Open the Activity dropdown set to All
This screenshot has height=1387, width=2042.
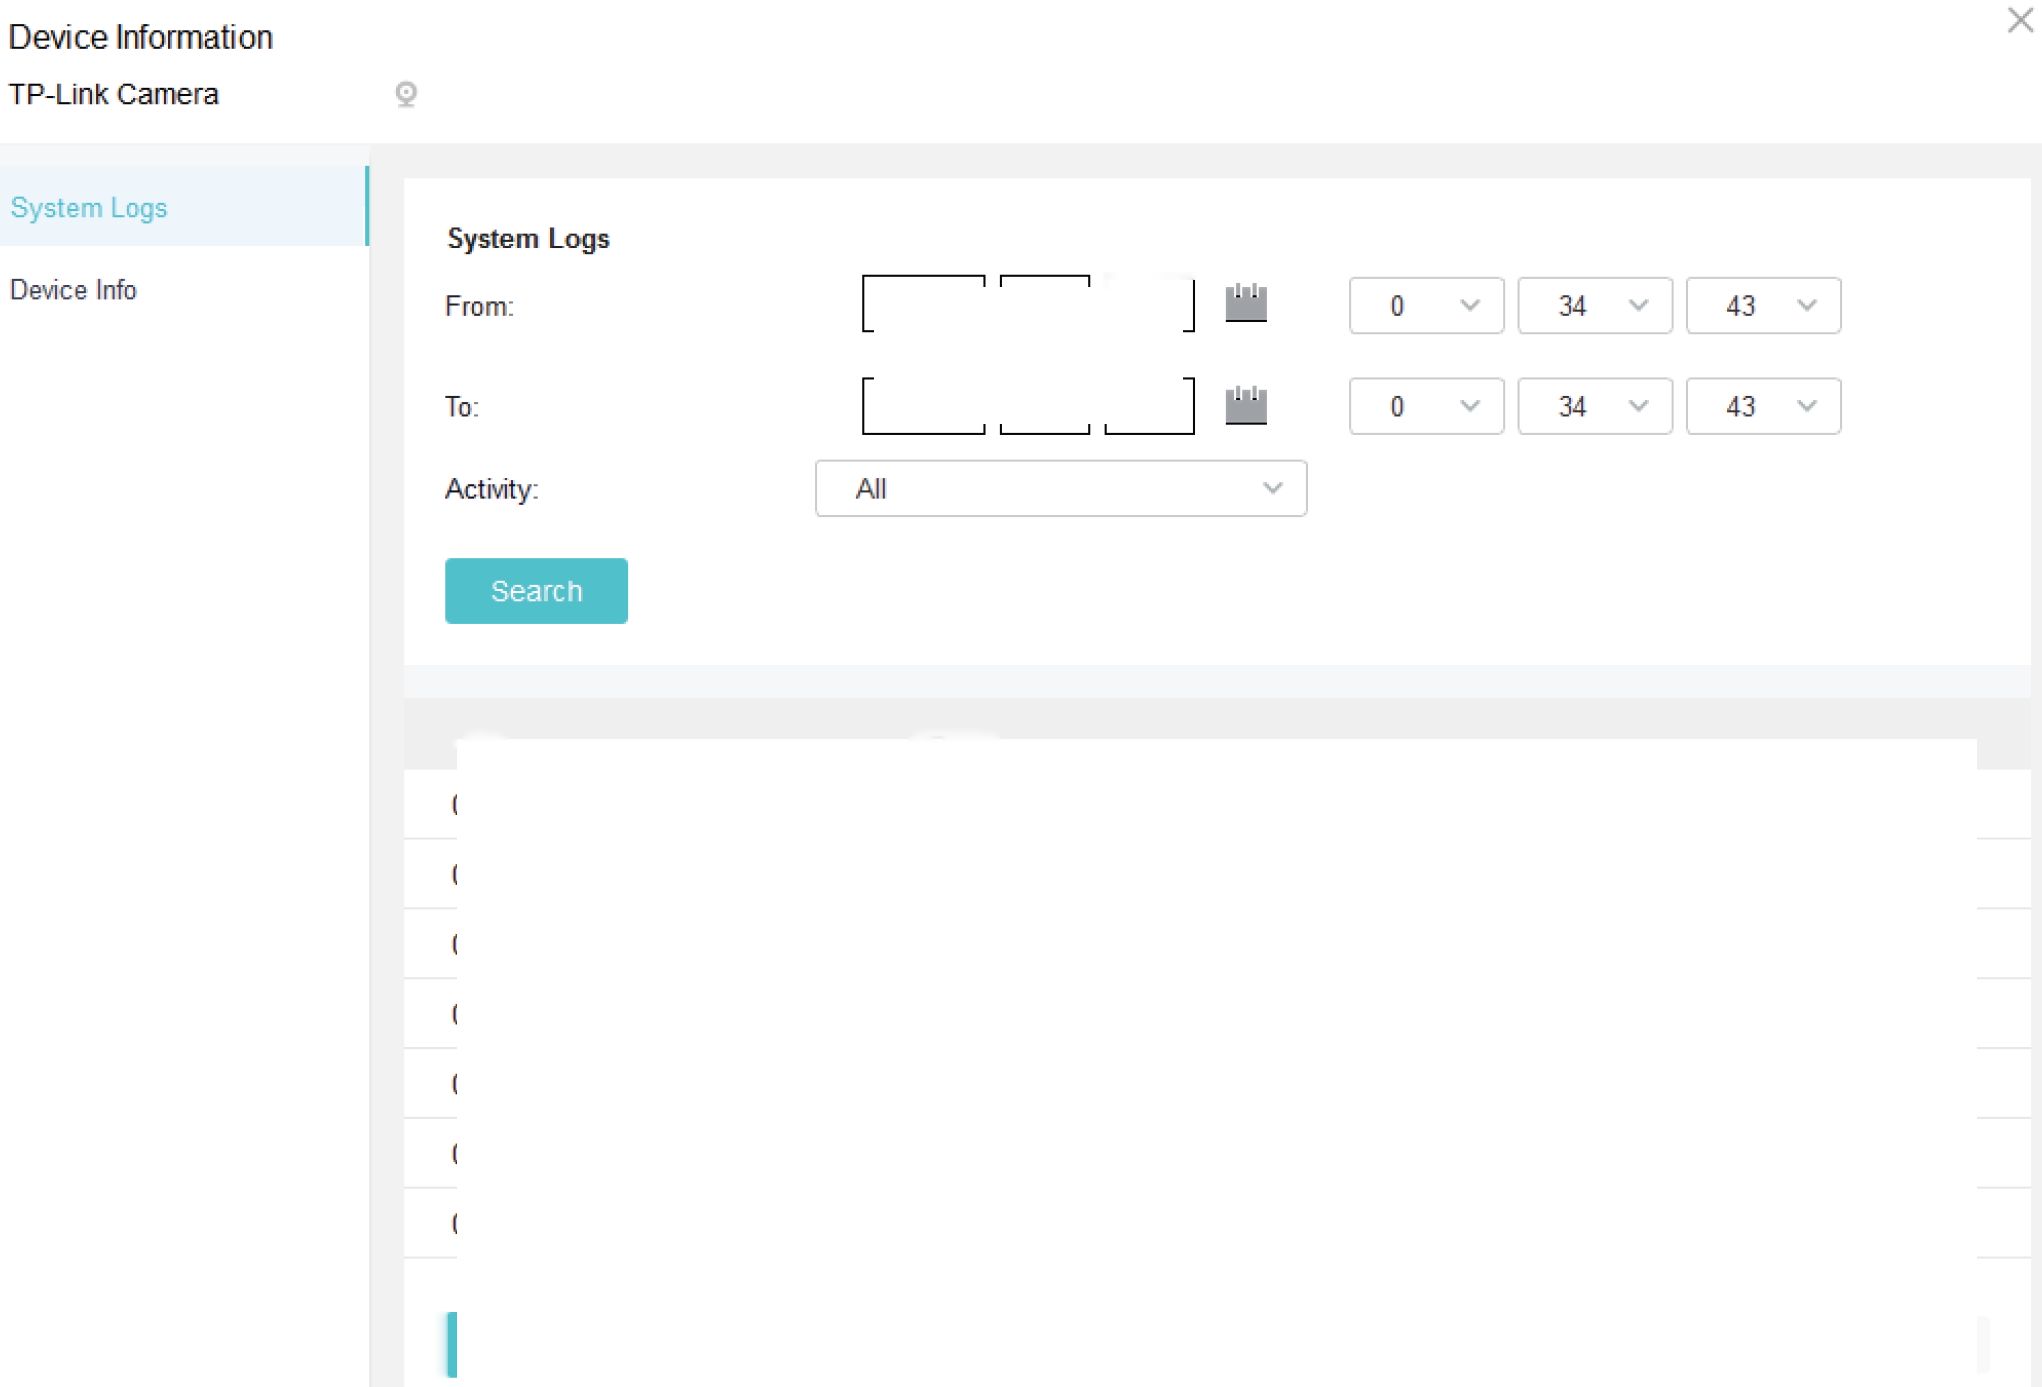point(1060,489)
